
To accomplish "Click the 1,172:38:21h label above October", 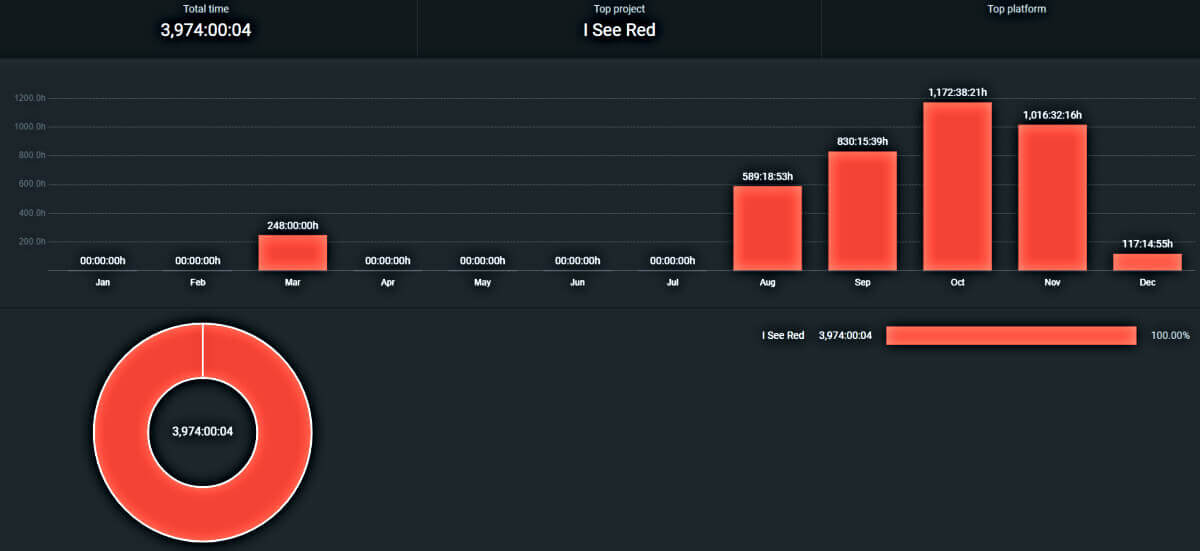I will (958, 93).
